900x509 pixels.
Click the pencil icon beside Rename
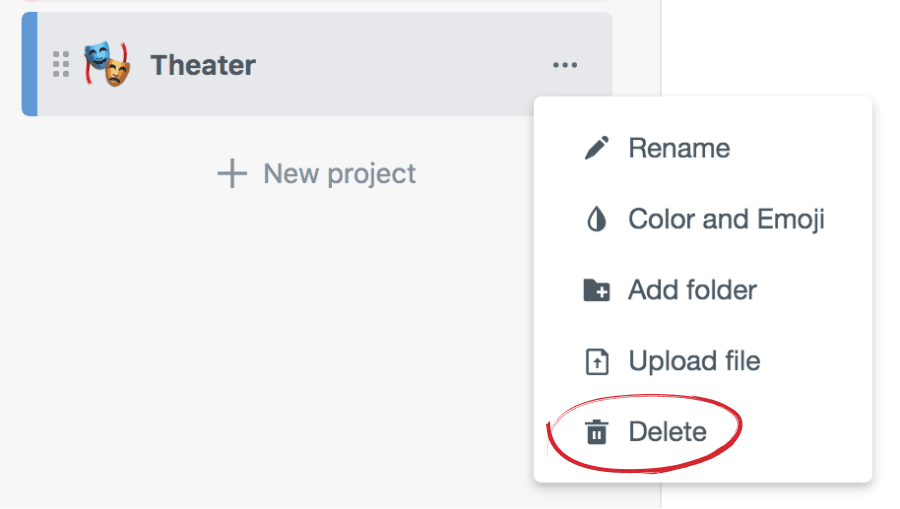click(x=596, y=149)
